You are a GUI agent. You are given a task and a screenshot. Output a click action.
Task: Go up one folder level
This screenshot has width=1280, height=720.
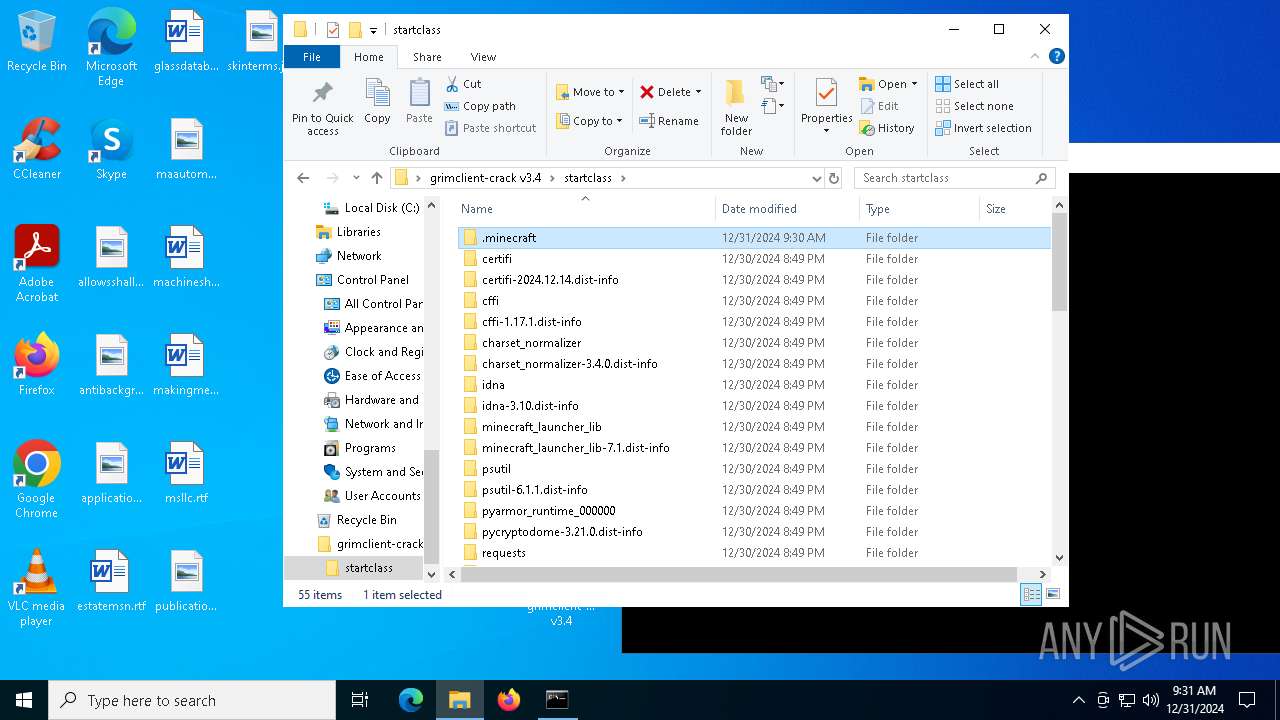[x=376, y=178]
